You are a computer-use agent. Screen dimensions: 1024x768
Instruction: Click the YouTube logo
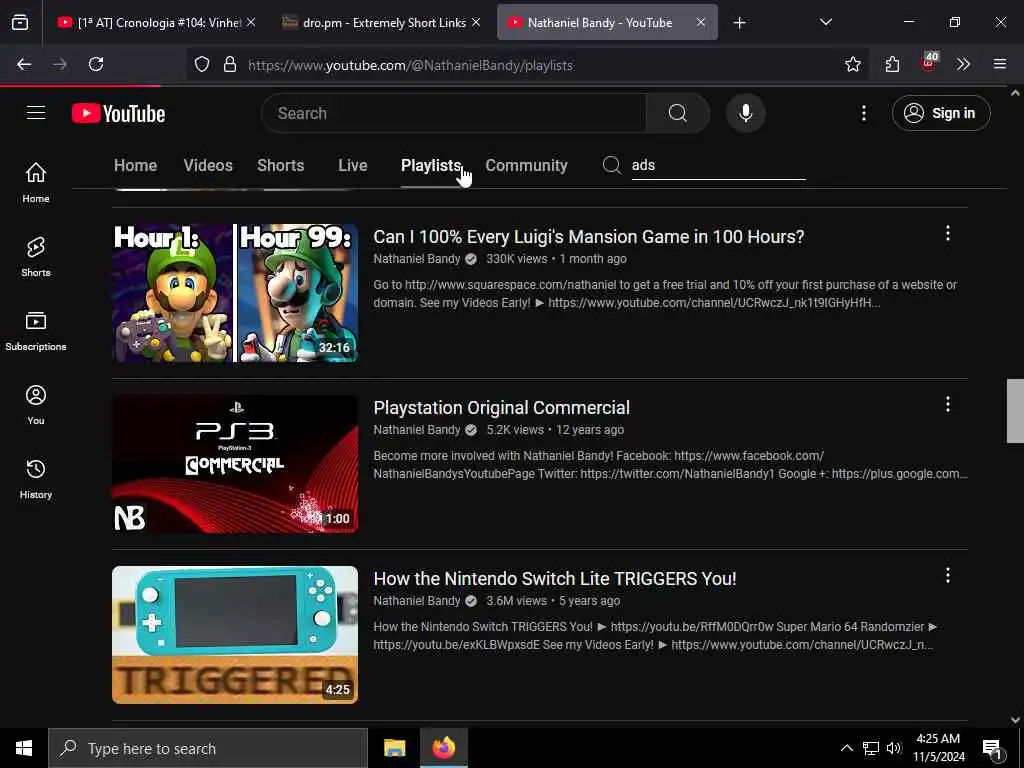point(118,113)
